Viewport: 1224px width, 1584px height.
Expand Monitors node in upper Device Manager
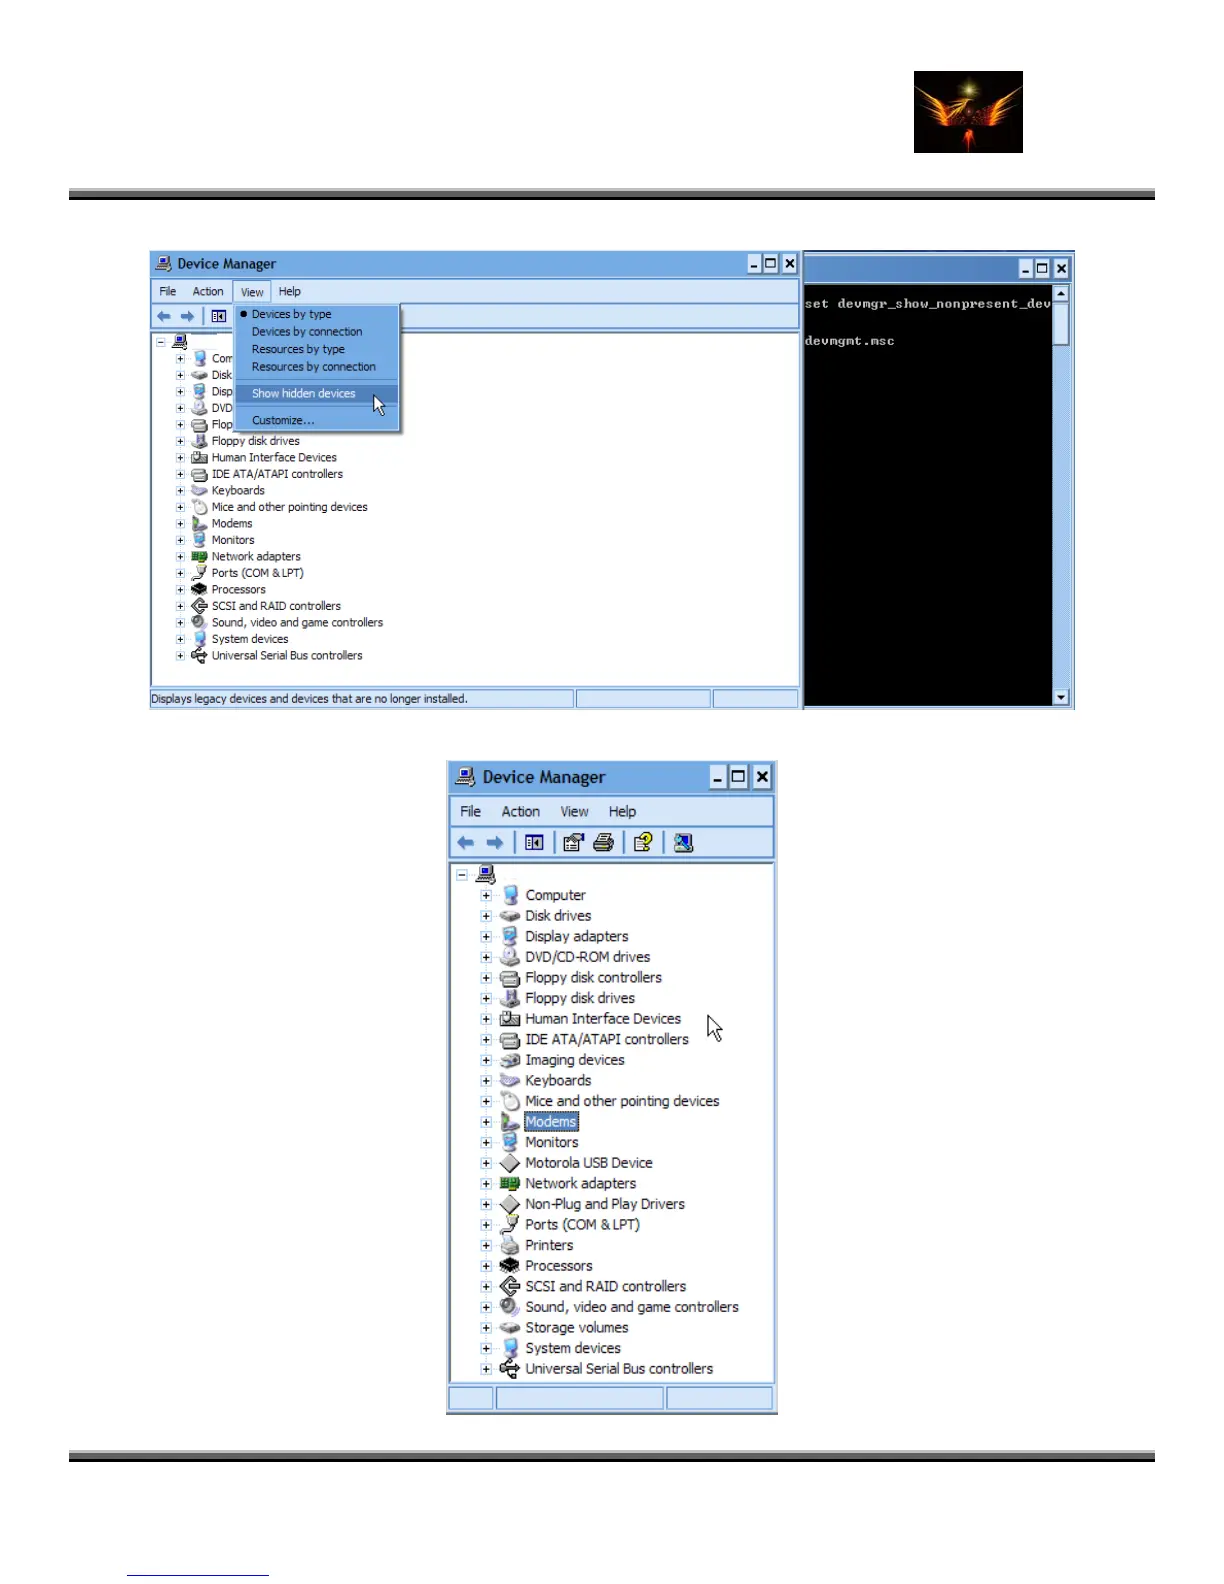coord(180,540)
